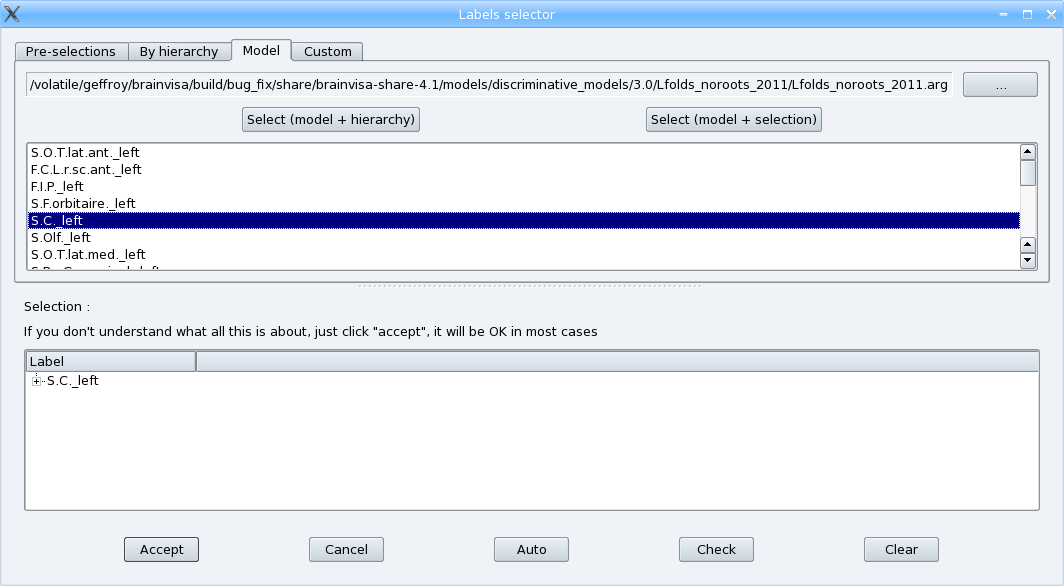Image resolution: width=1064 pixels, height=586 pixels.
Task: Open file browser with the ... button
Action: coord(1000,86)
